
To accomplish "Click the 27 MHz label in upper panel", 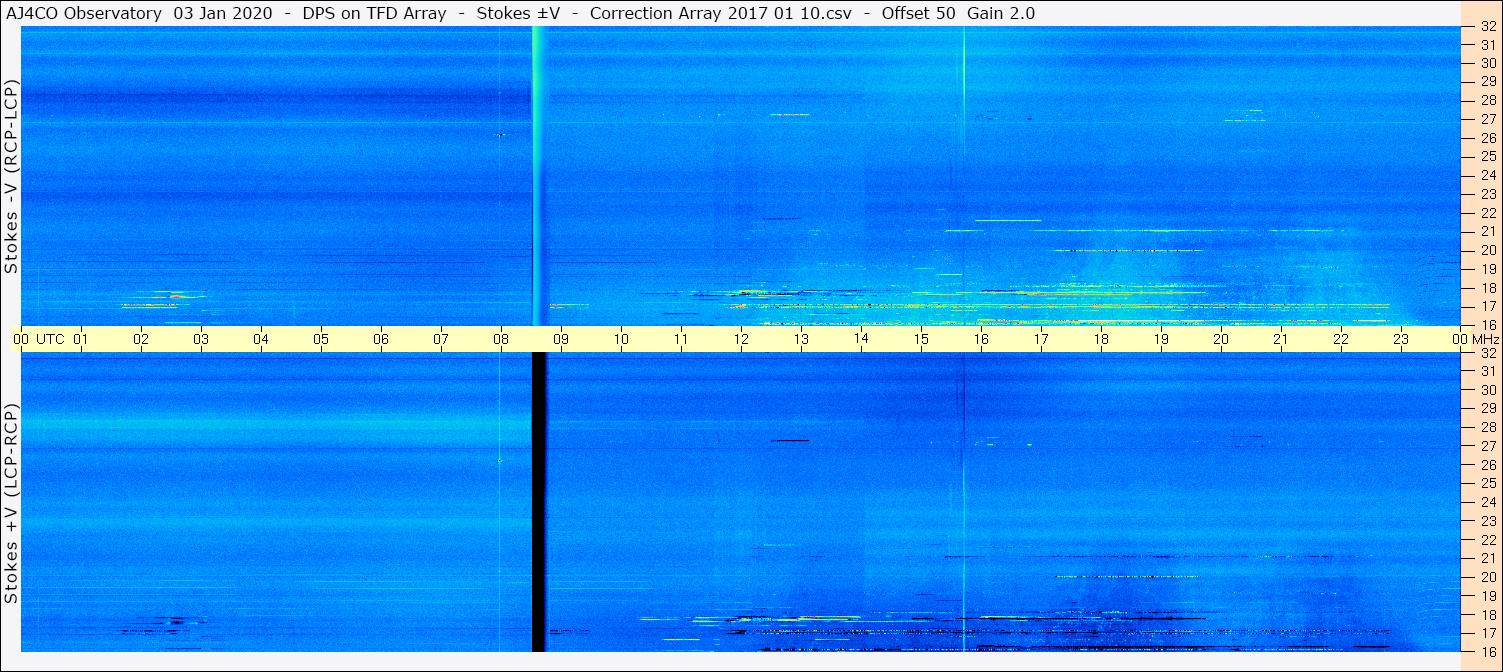I will [1487, 118].
